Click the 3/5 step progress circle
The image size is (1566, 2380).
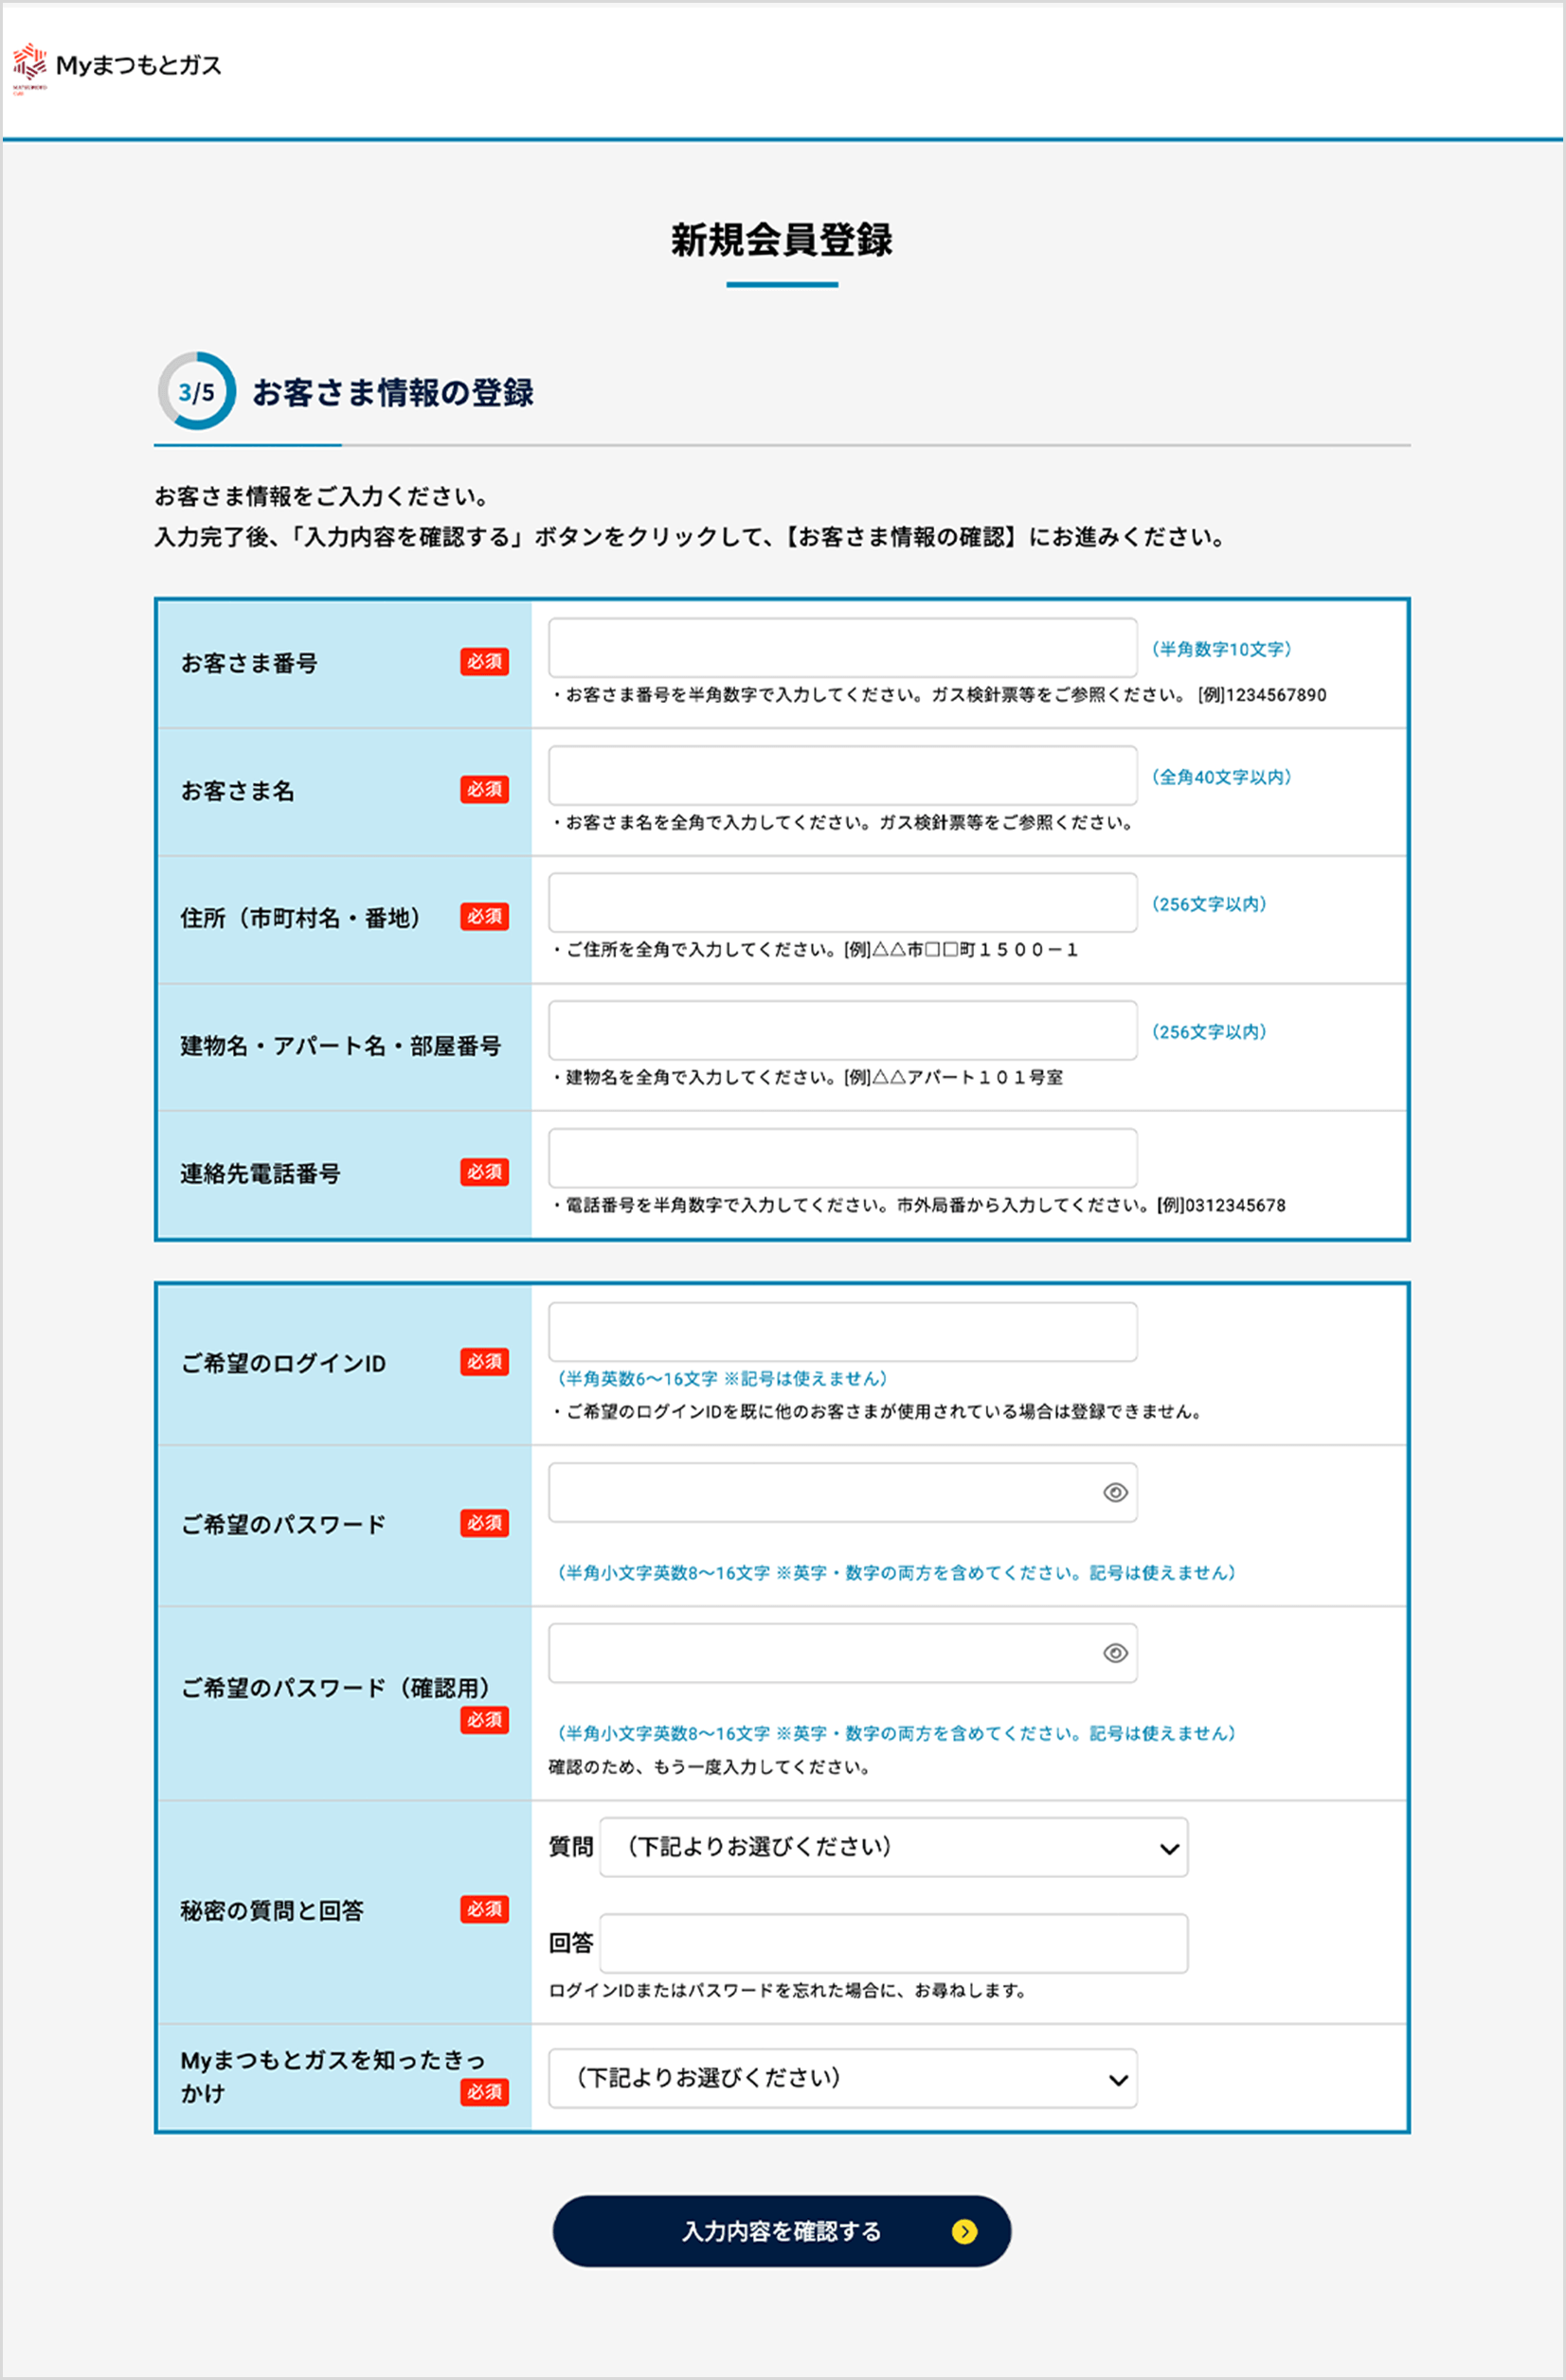pyautogui.click(x=197, y=391)
